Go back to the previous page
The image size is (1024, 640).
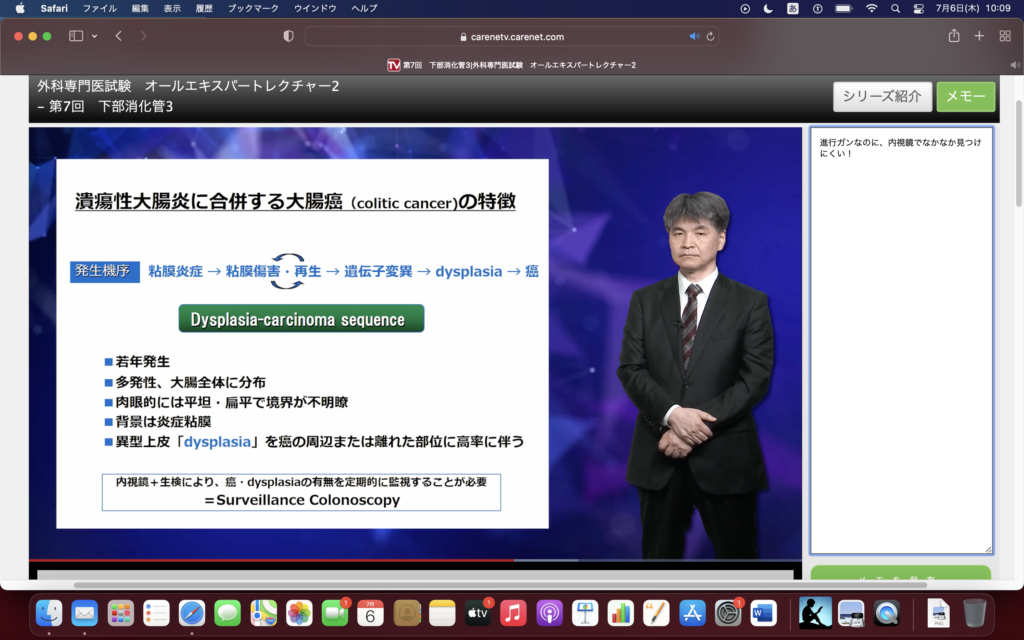[x=119, y=36]
